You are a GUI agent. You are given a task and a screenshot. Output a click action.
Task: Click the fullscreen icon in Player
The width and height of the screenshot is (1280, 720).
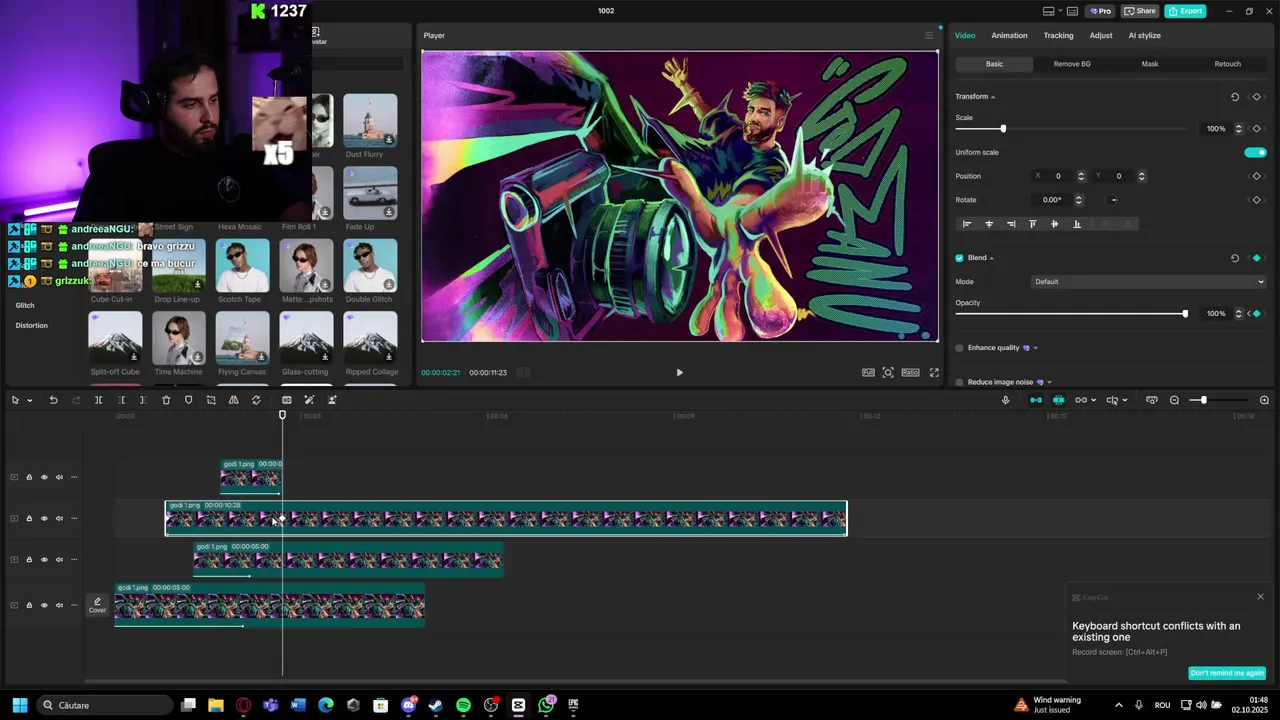(934, 372)
